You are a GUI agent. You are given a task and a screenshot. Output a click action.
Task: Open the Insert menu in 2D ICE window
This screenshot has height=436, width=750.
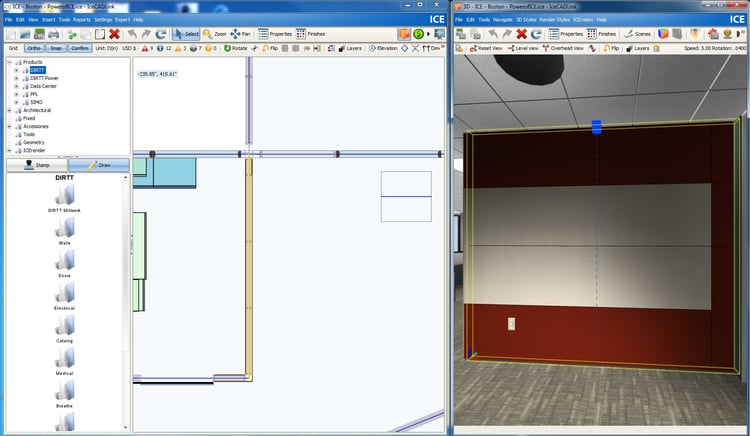(48, 20)
